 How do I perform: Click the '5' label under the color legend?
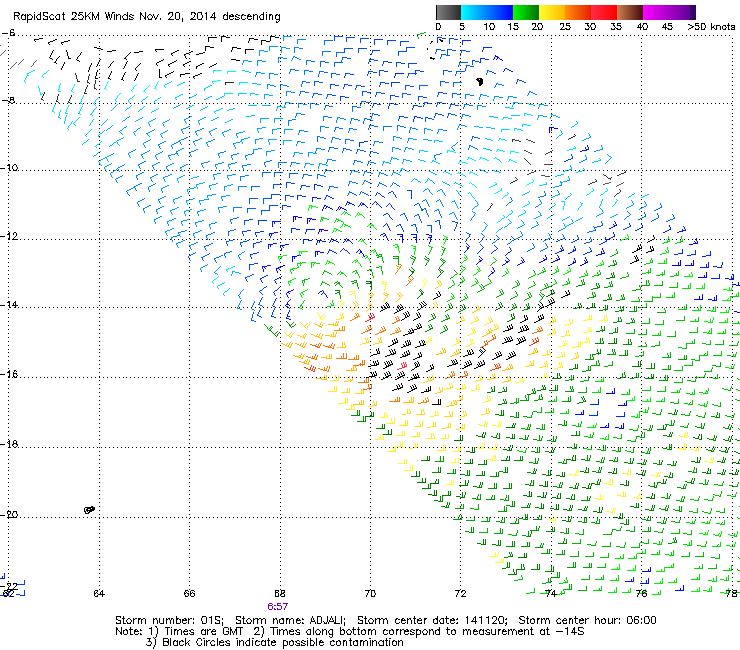pyautogui.click(x=462, y=26)
